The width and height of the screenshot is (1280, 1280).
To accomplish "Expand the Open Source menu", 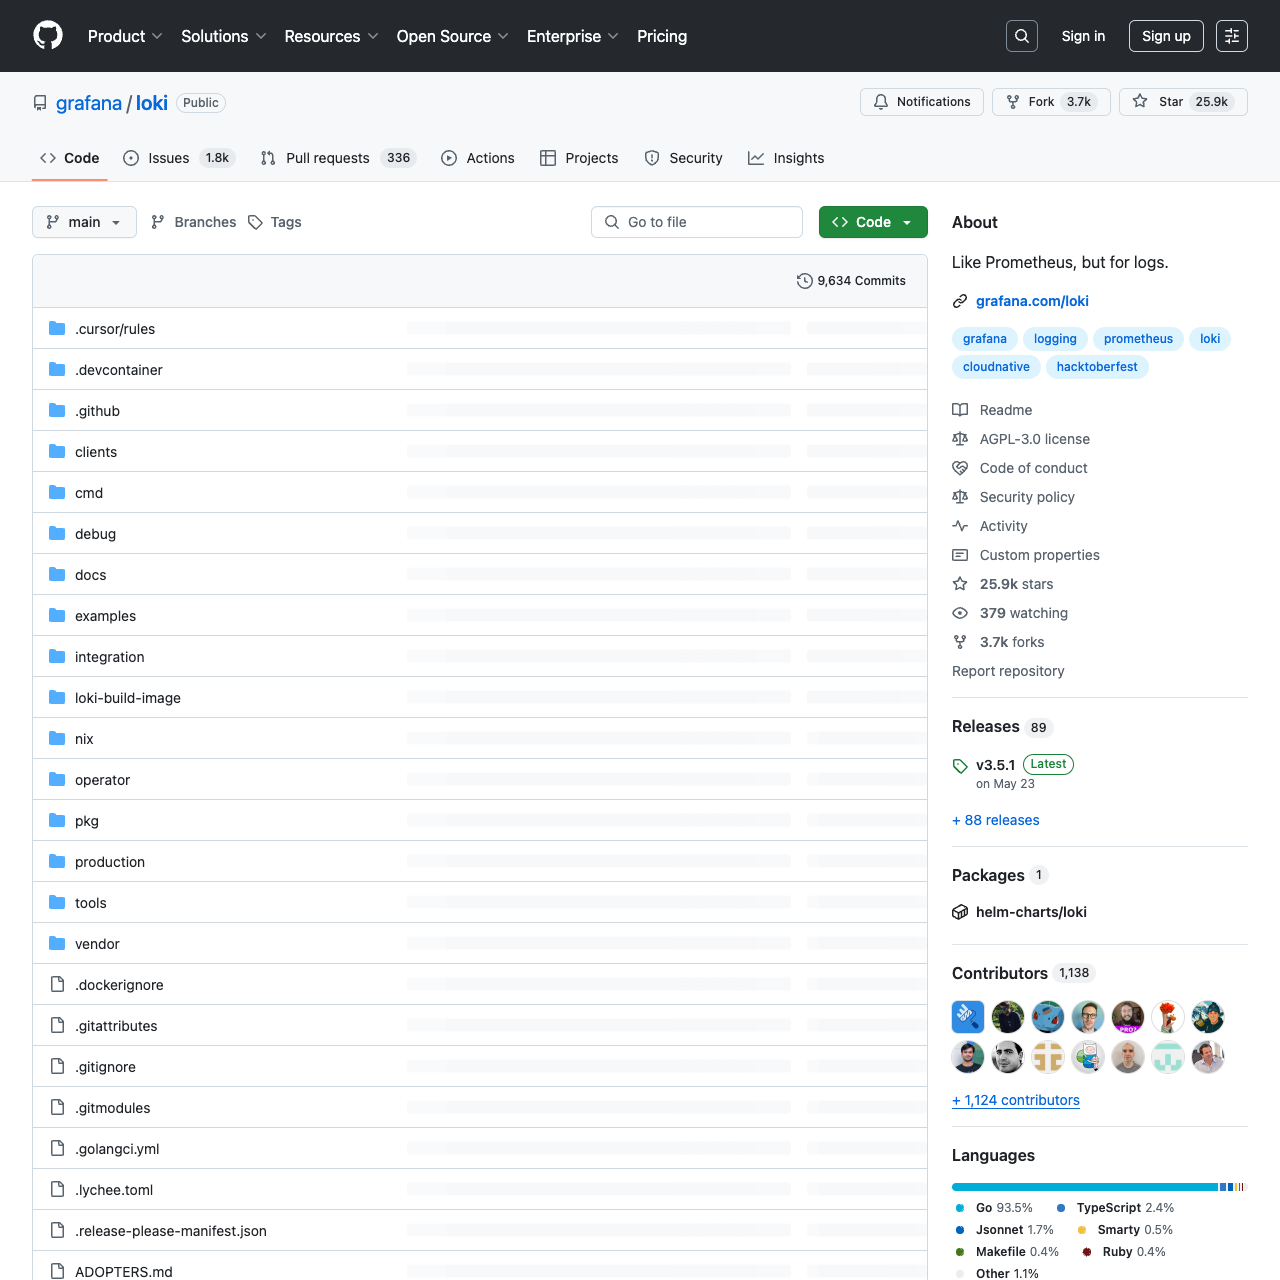I will [x=453, y=36].
